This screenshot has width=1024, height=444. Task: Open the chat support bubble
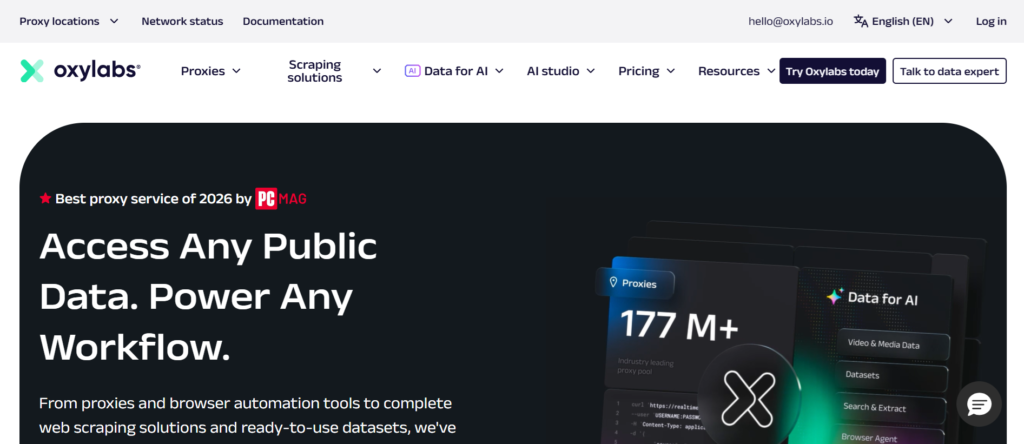coord(979,405)
